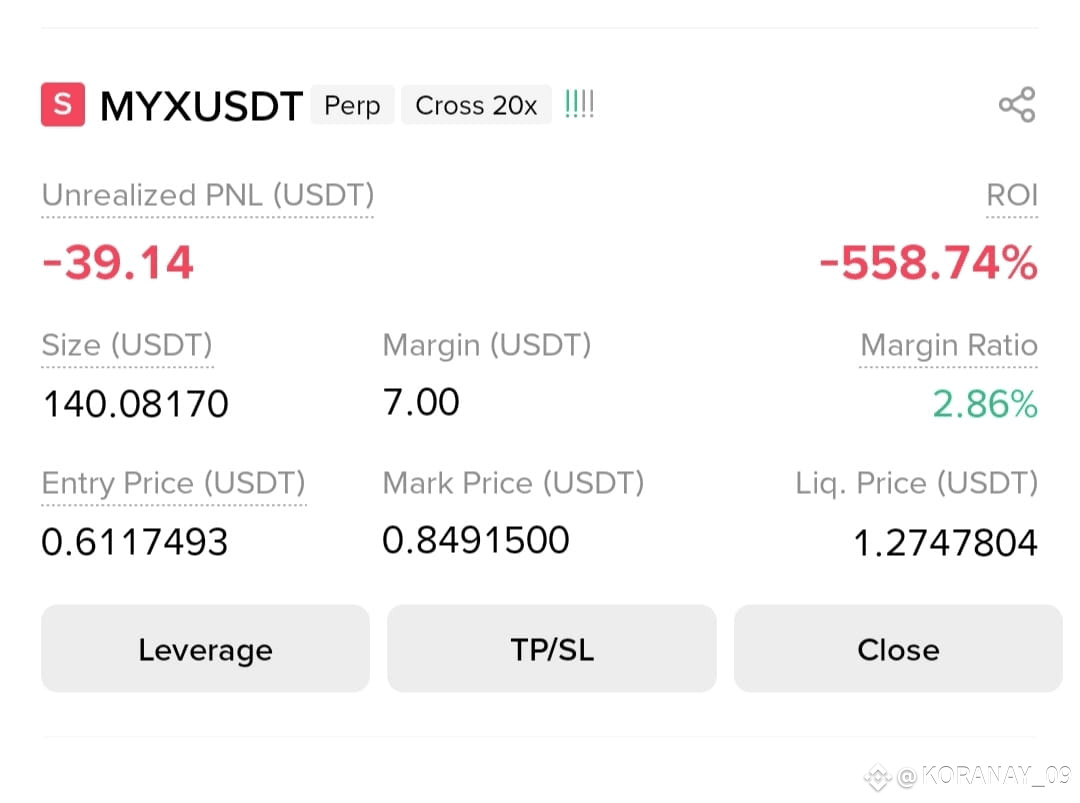Tap the green ADL indicator bars
The image size is (1080, 803).
(x=579, y=104)
